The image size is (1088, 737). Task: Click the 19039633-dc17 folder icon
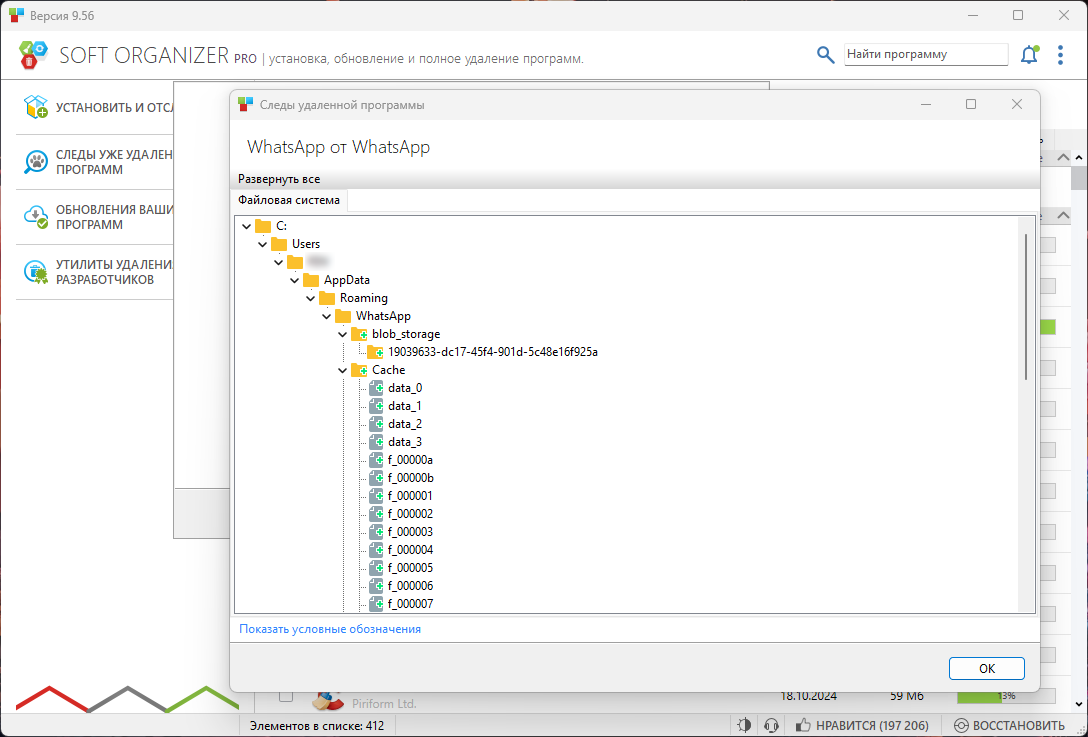point(375,352)
